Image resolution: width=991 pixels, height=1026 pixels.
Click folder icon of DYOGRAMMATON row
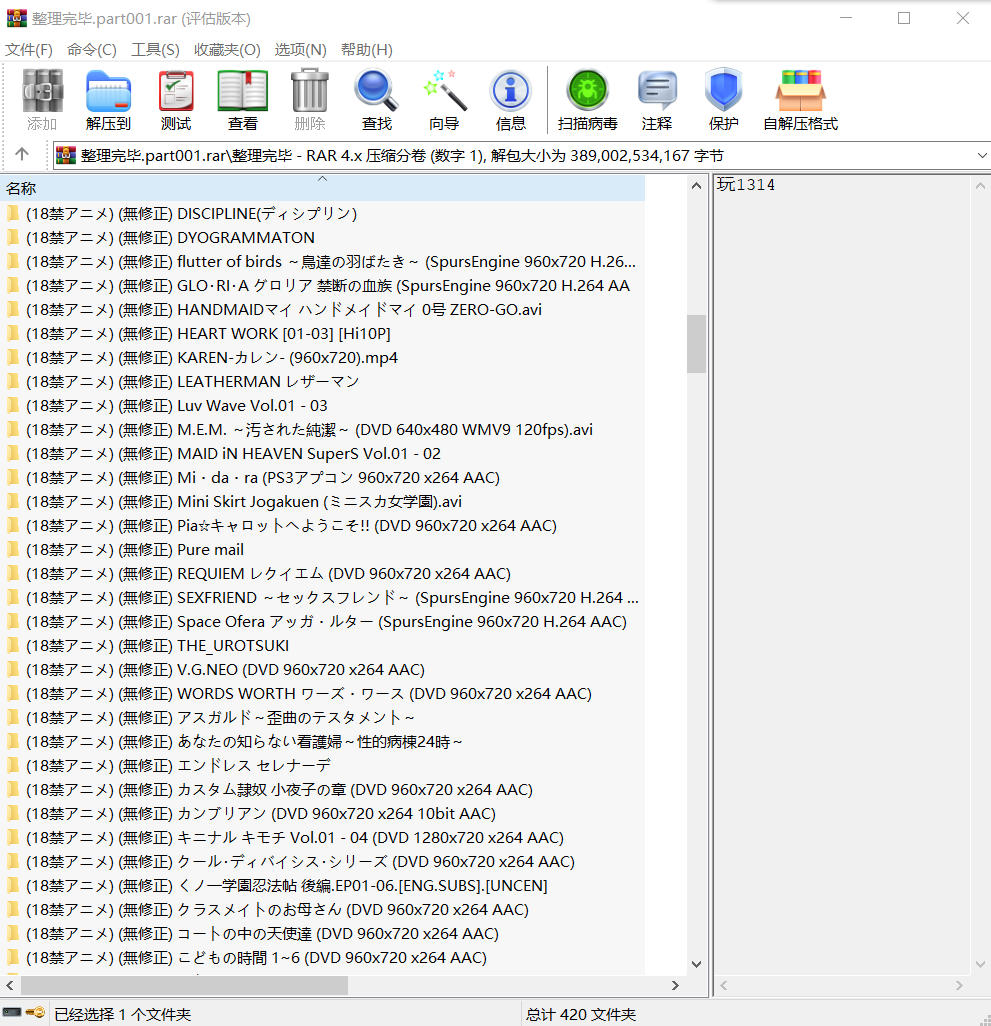[12, 238]
